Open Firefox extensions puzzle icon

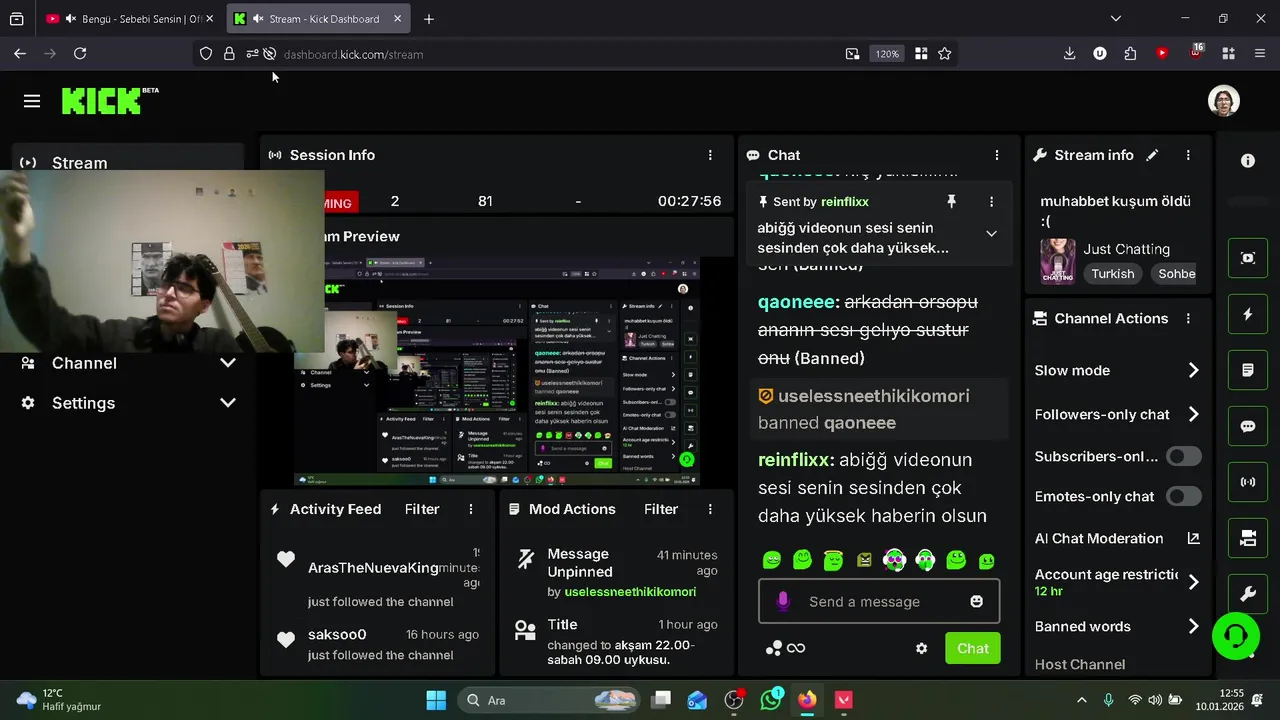1131,54
